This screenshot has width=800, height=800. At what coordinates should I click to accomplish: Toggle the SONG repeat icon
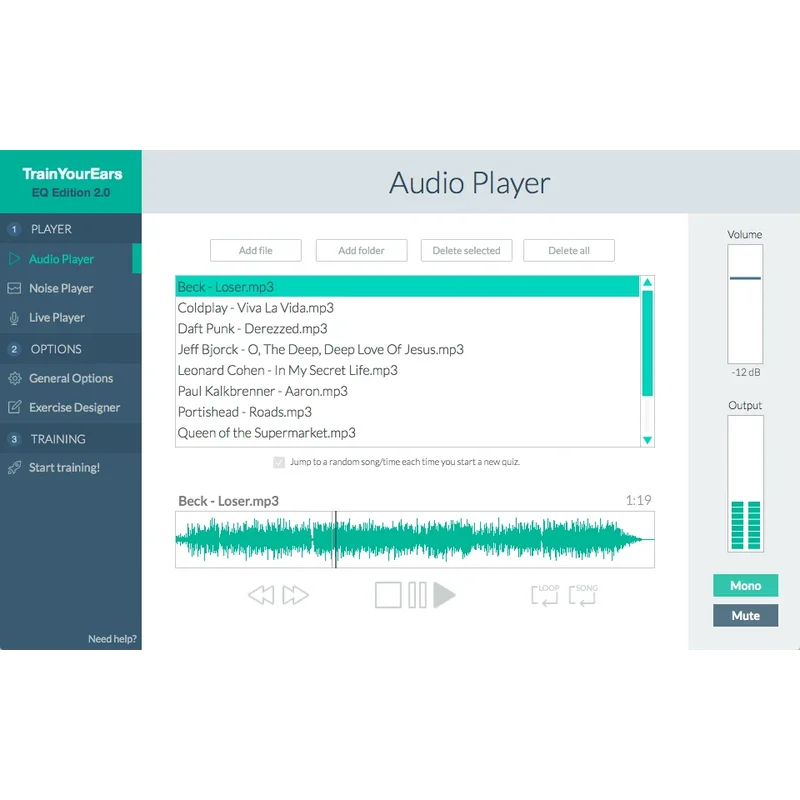(x=583, y=595)
